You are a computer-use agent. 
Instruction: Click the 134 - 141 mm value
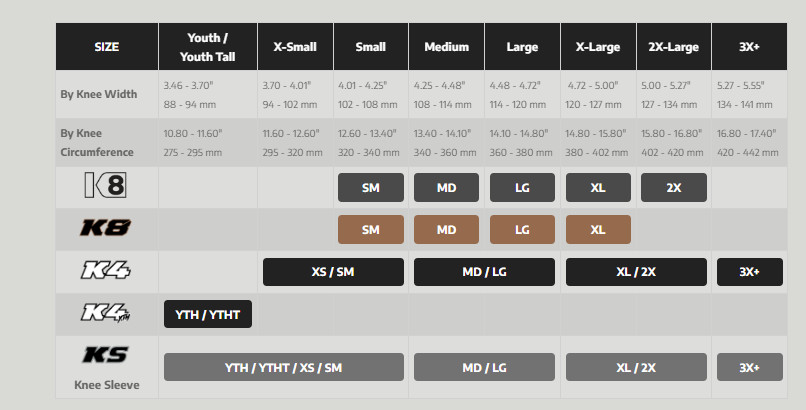click(x=745, y=104)
